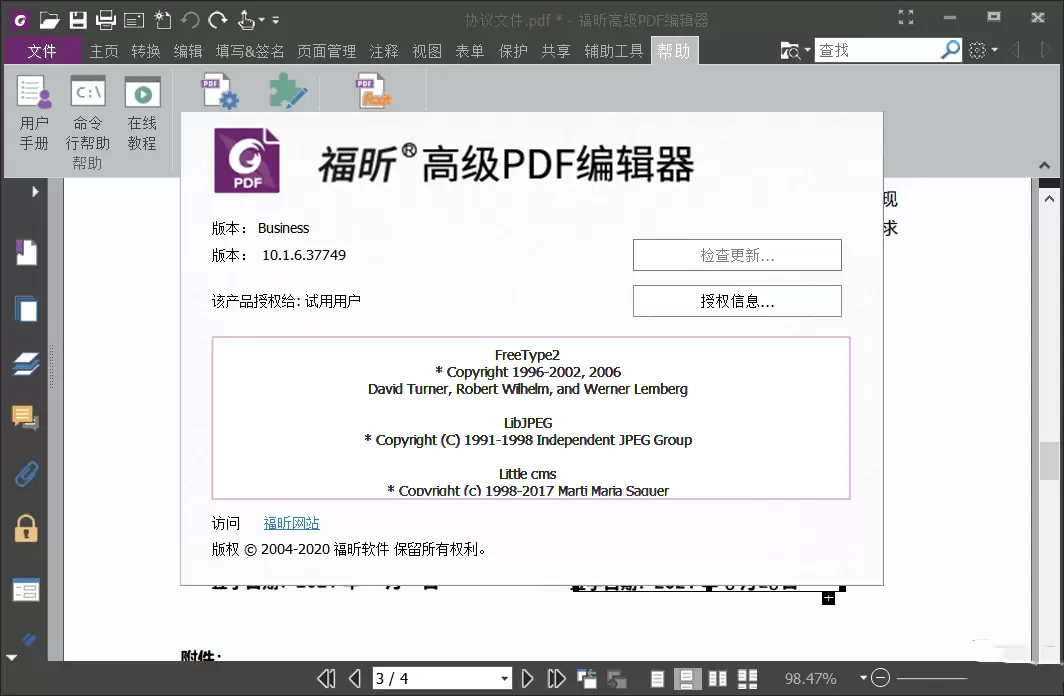Select continuous facing view mode
1064x696 pixels.
[x=747, y=678]
